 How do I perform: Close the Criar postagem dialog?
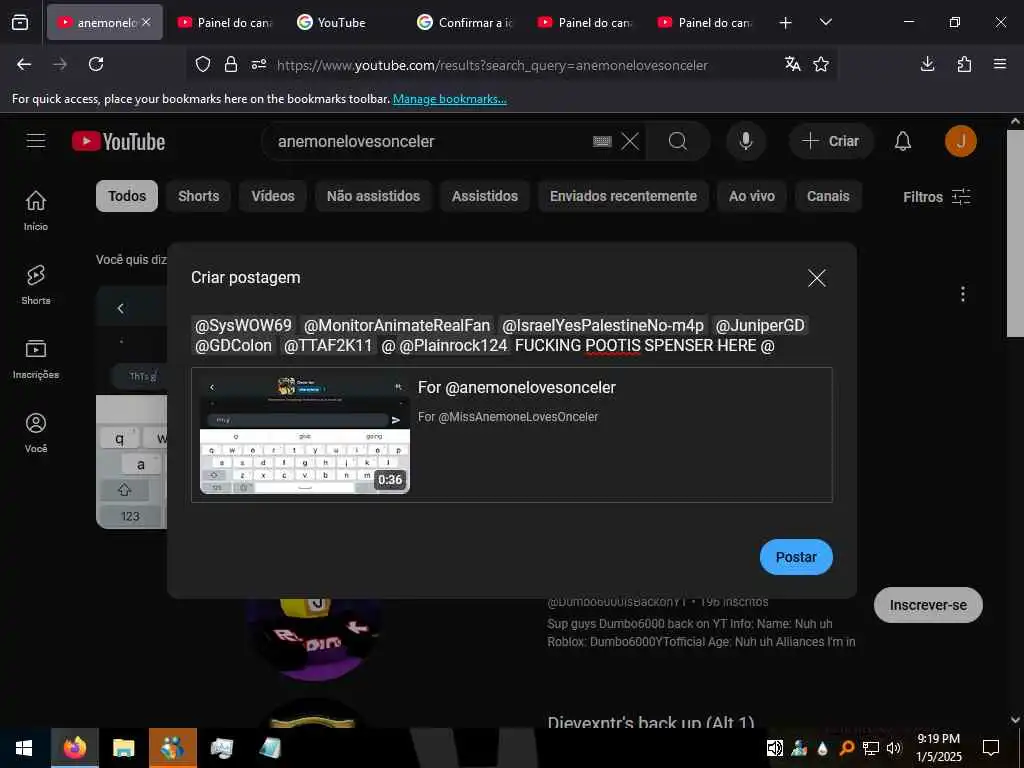point(816,278)
